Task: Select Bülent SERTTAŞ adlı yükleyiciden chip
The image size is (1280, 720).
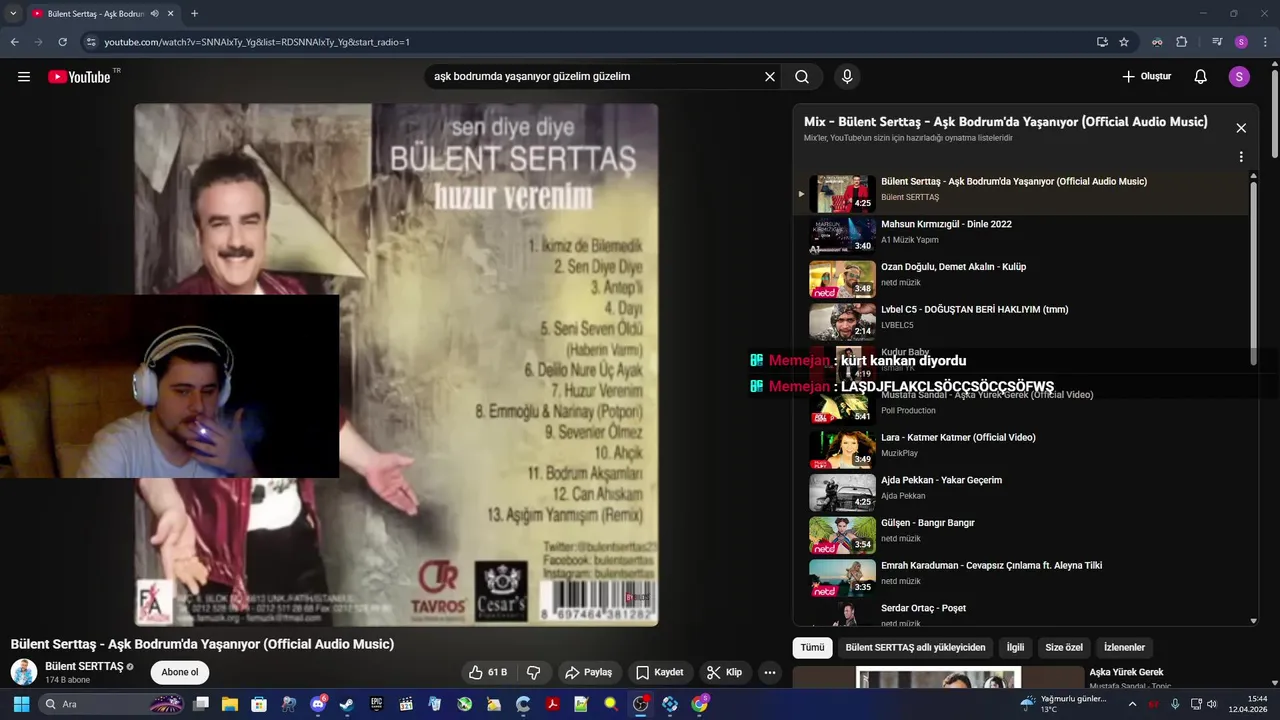Action: coord(915,648)
